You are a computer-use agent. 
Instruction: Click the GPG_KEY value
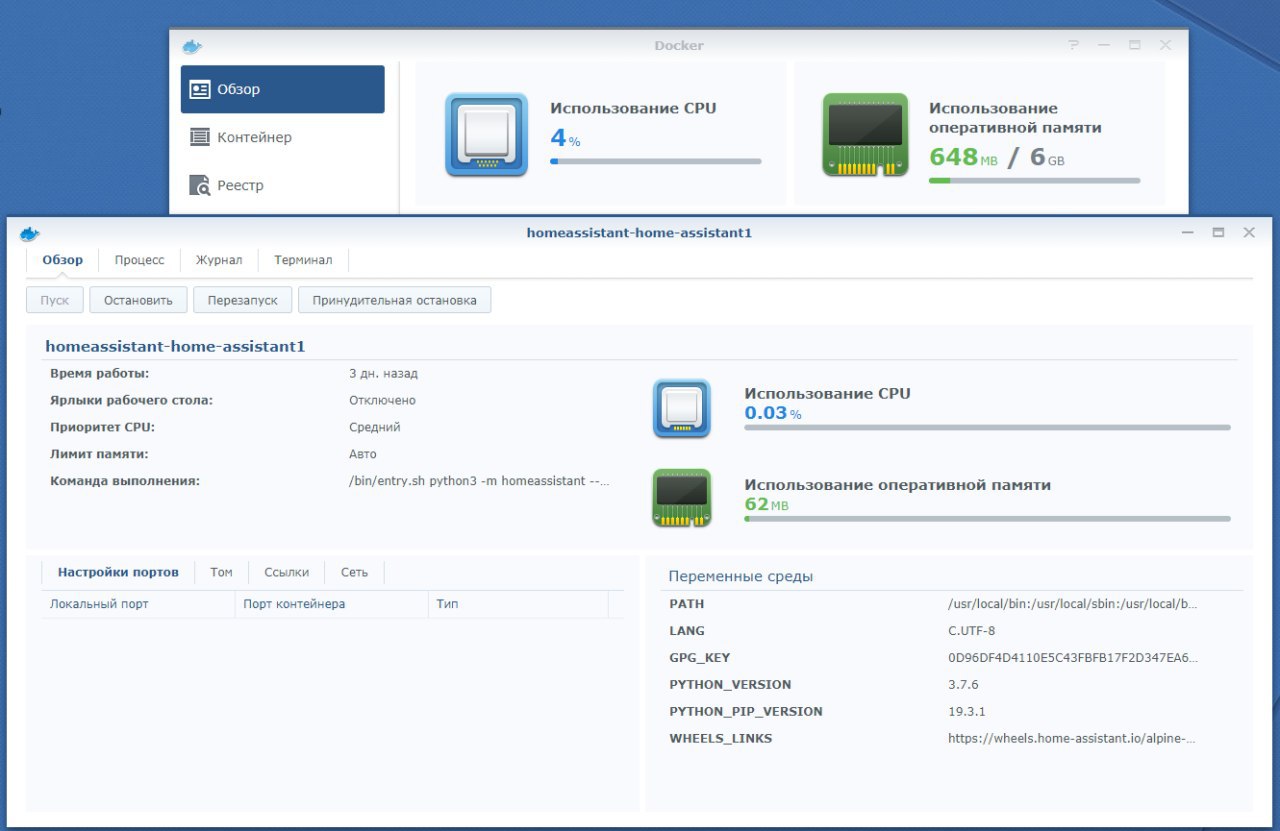(1072, 658)
